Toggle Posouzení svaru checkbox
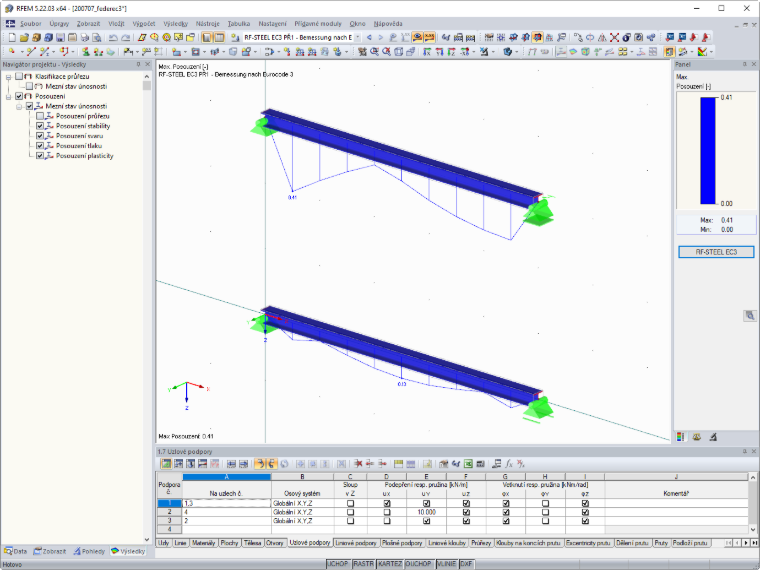Viewport: 760px width, 570px height. (x=40, y=136)
